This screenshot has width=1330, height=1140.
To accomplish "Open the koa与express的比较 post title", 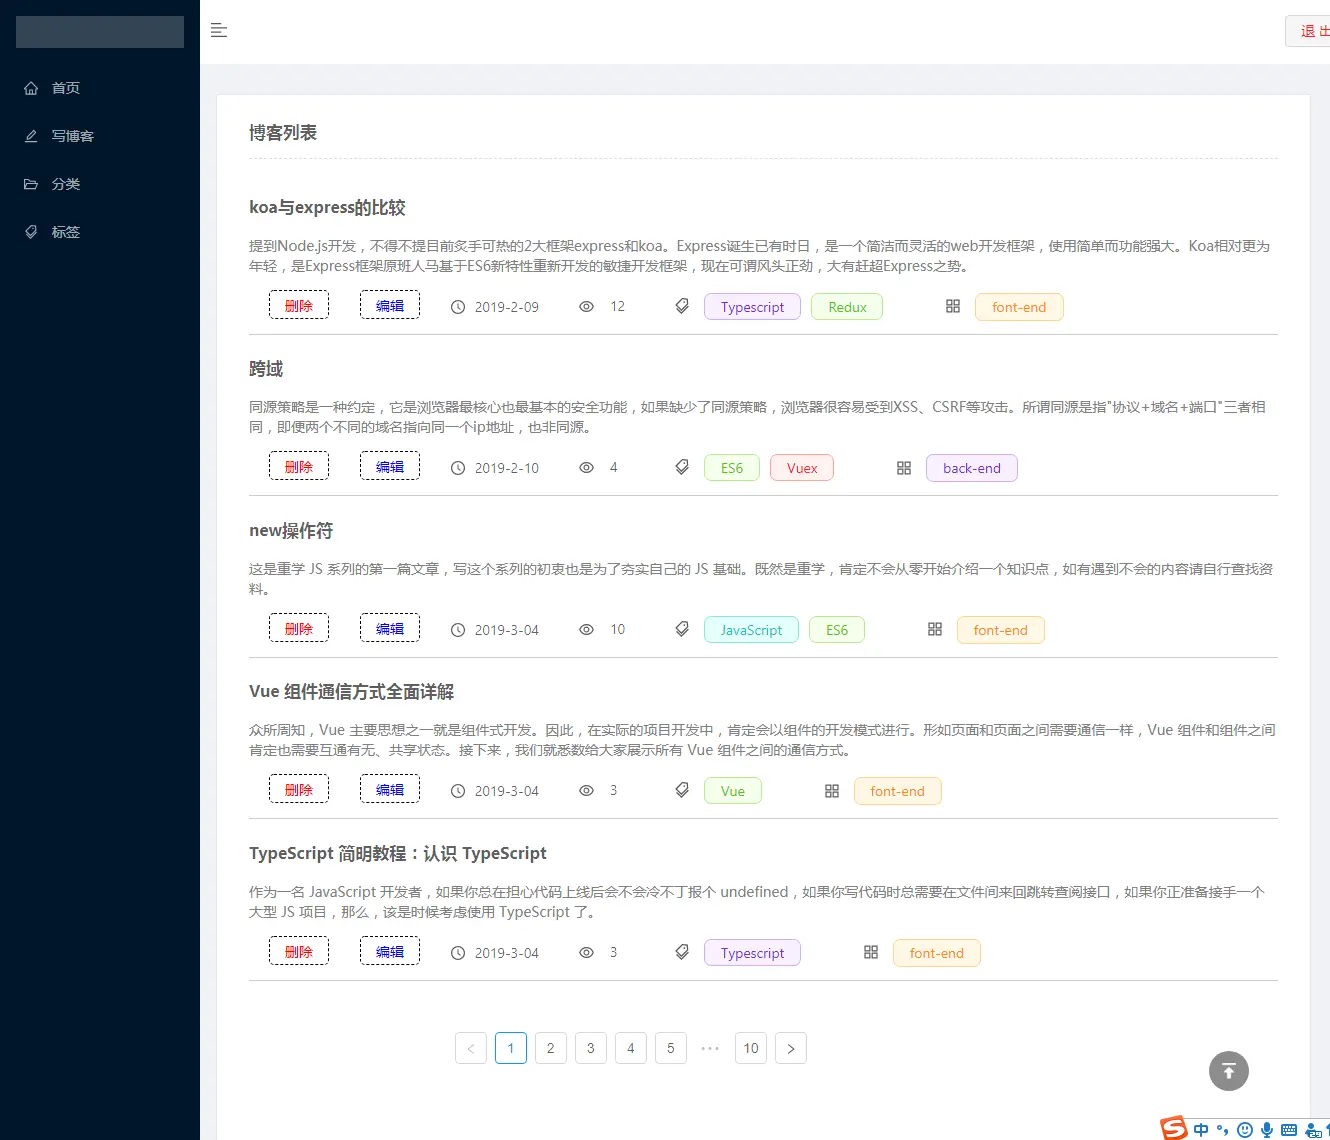I will pos(327,208).
